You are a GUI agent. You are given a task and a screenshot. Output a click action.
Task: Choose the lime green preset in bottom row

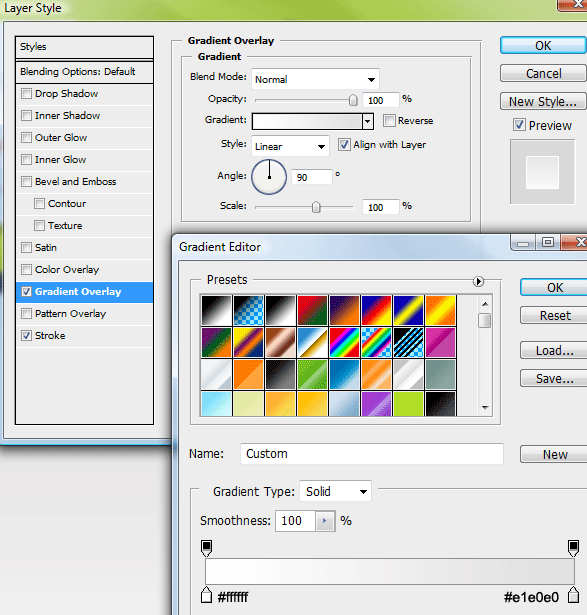tap(409, 404)
